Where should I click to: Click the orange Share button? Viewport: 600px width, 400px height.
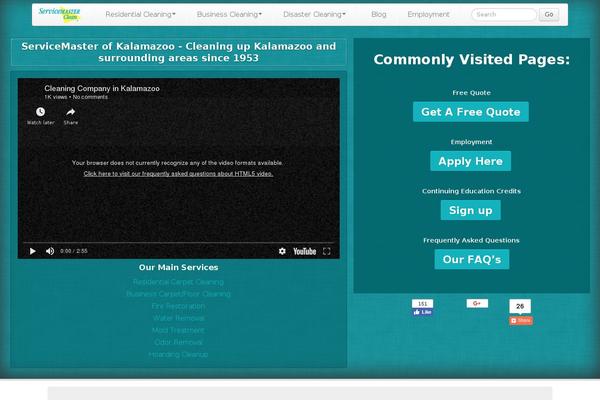(520, 320)
